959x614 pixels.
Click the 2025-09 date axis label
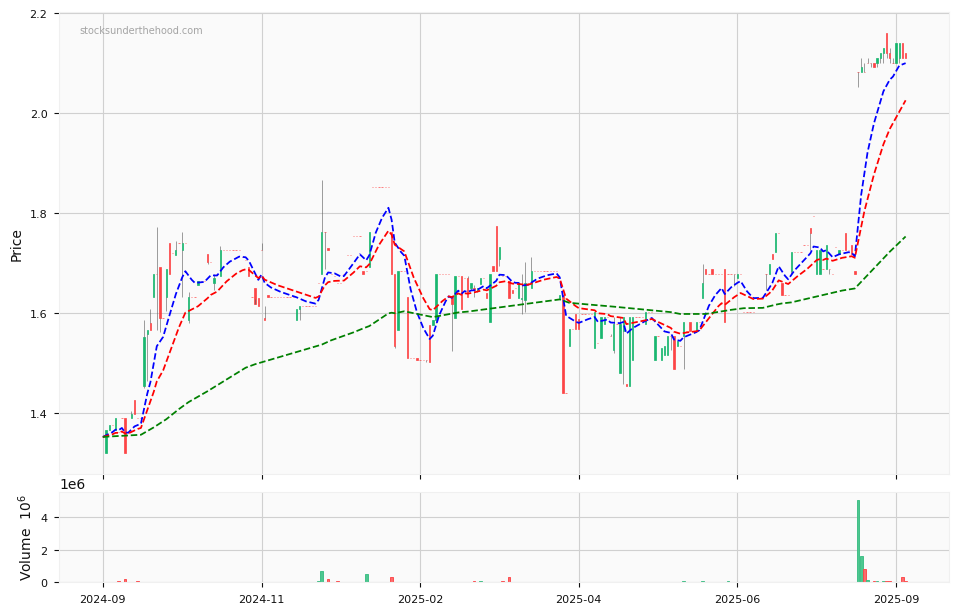coord(896,600)
